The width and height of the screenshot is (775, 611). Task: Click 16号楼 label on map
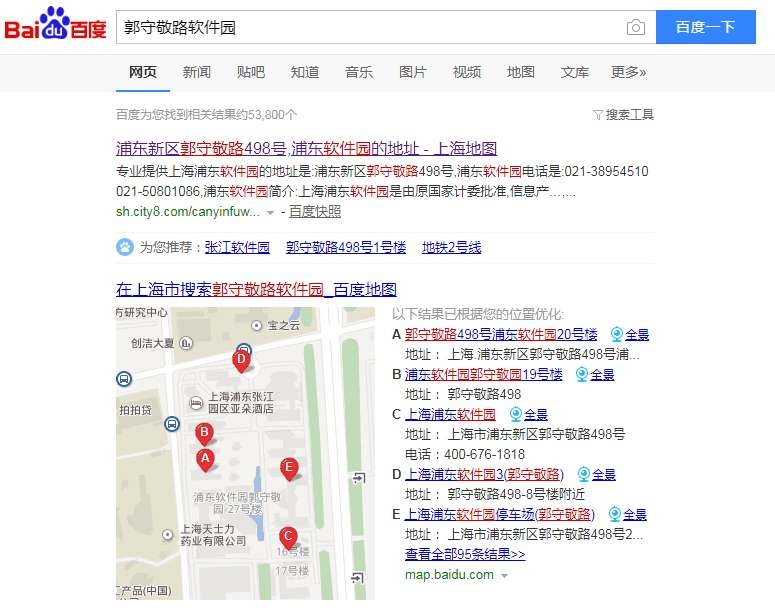pyautogui.click(x=293, y=552)
